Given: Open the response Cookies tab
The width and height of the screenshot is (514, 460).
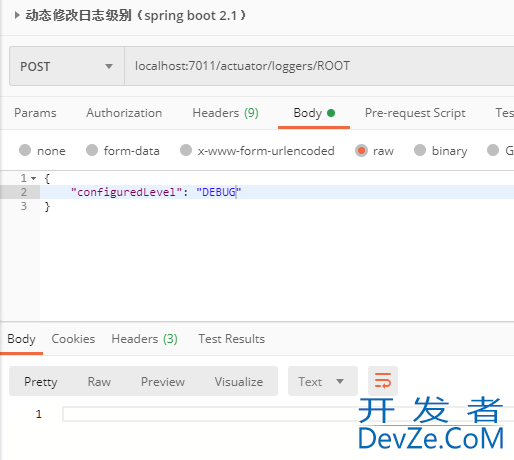Looking at the screenshot, I should (x=73, y=339).
